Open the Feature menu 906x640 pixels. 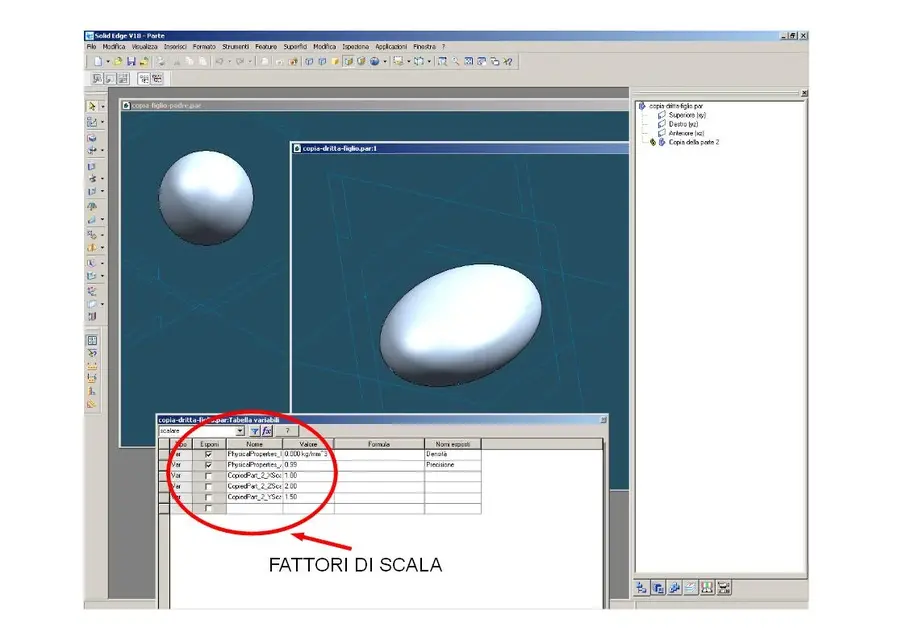[x=266, y=47]
